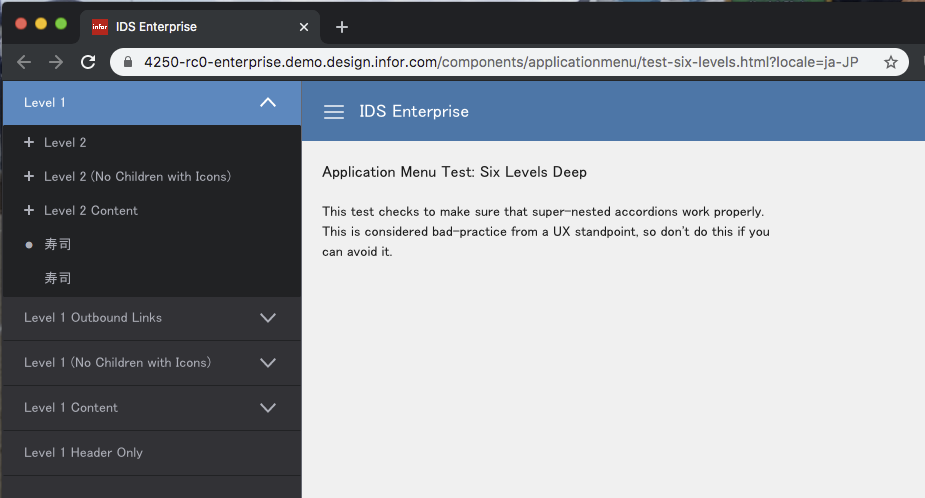Viewport: 925px width, 498px height.
Task: View site info via the lock icon
Action: point(128,62)
